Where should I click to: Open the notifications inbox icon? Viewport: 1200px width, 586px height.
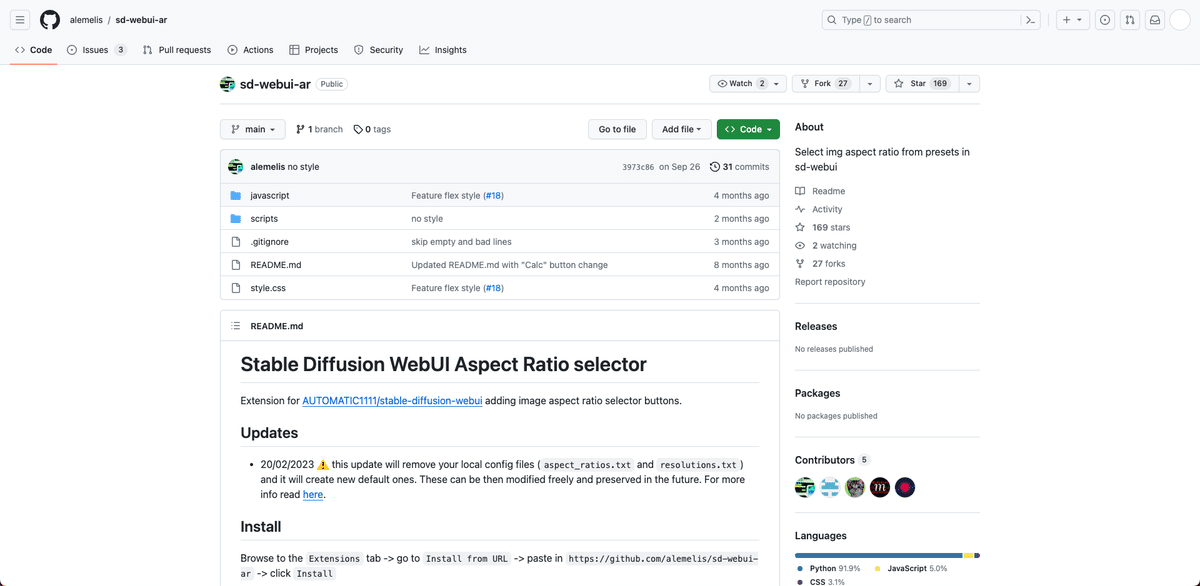tap(1155, 20)
